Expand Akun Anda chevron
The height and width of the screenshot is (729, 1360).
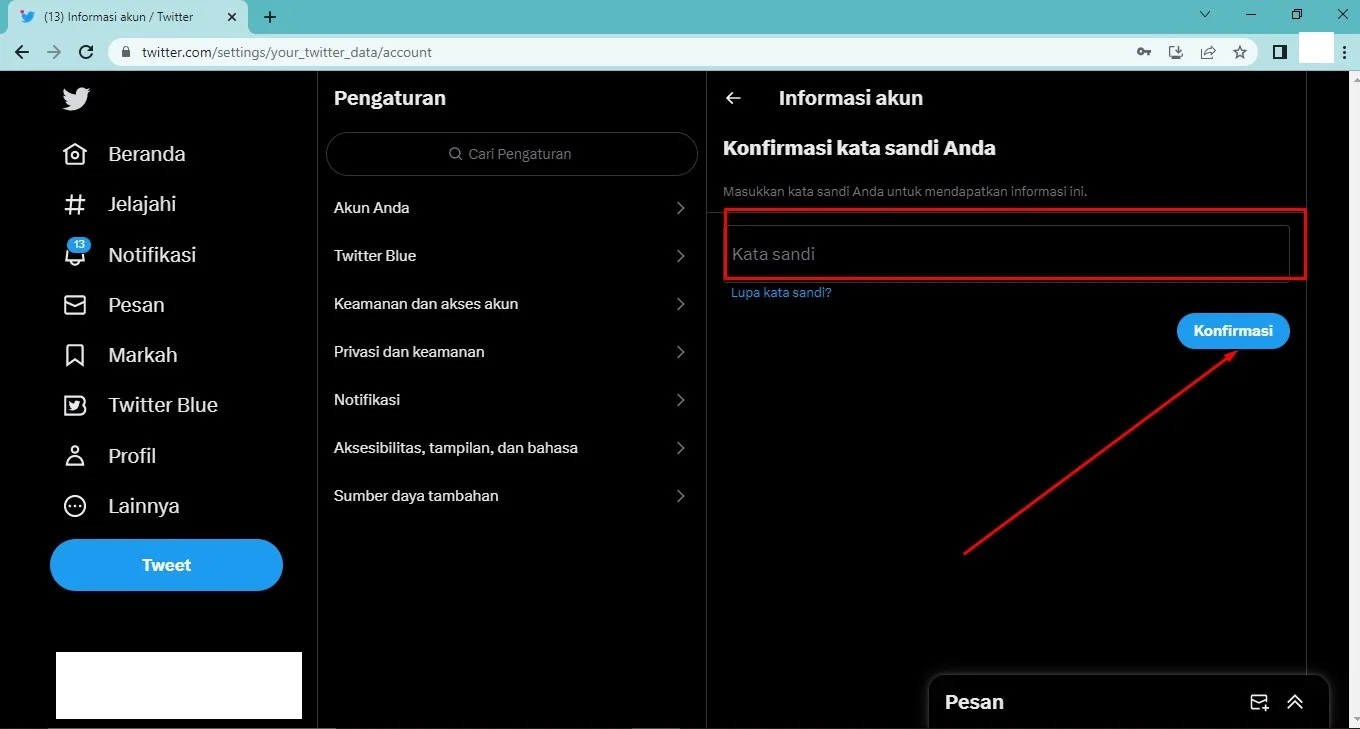[x=681, y=208]
